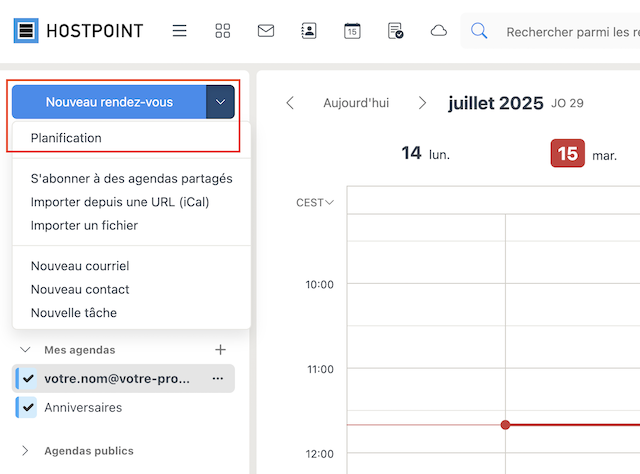This screenshot has height=474, width=640.
Task: Go to next period with right chevron
Action: click(x=422, y=103)
